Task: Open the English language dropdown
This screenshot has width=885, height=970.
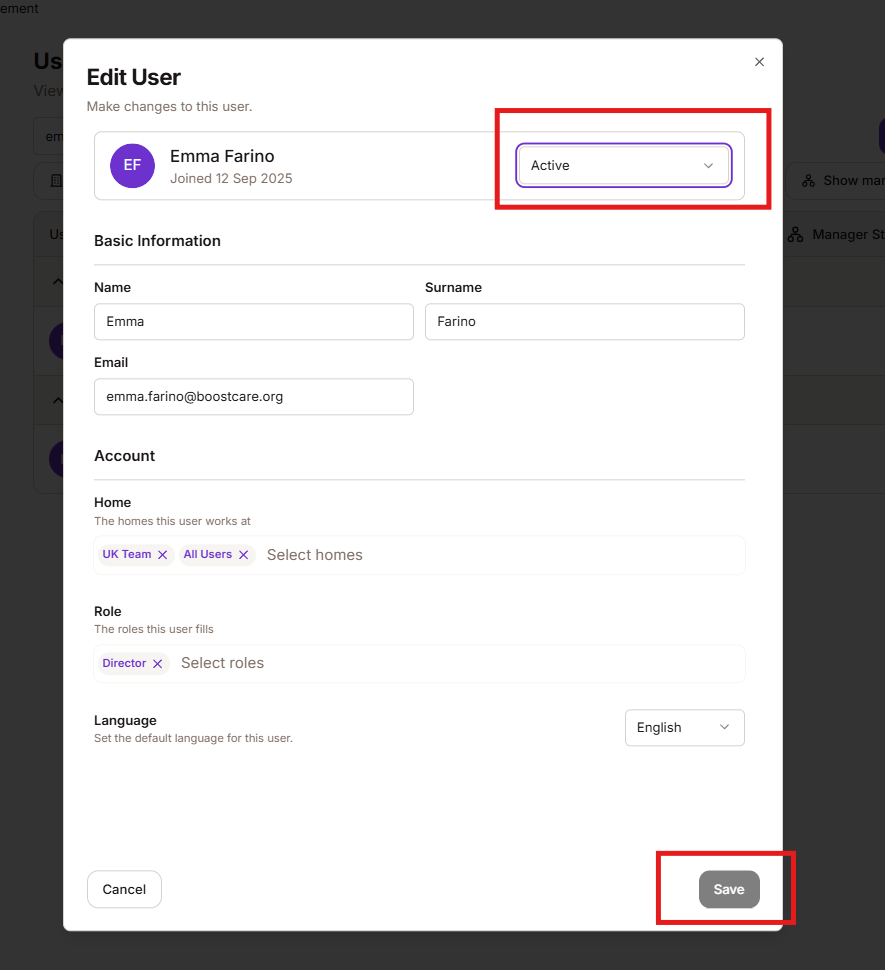Action: click(x=684, y=728)
